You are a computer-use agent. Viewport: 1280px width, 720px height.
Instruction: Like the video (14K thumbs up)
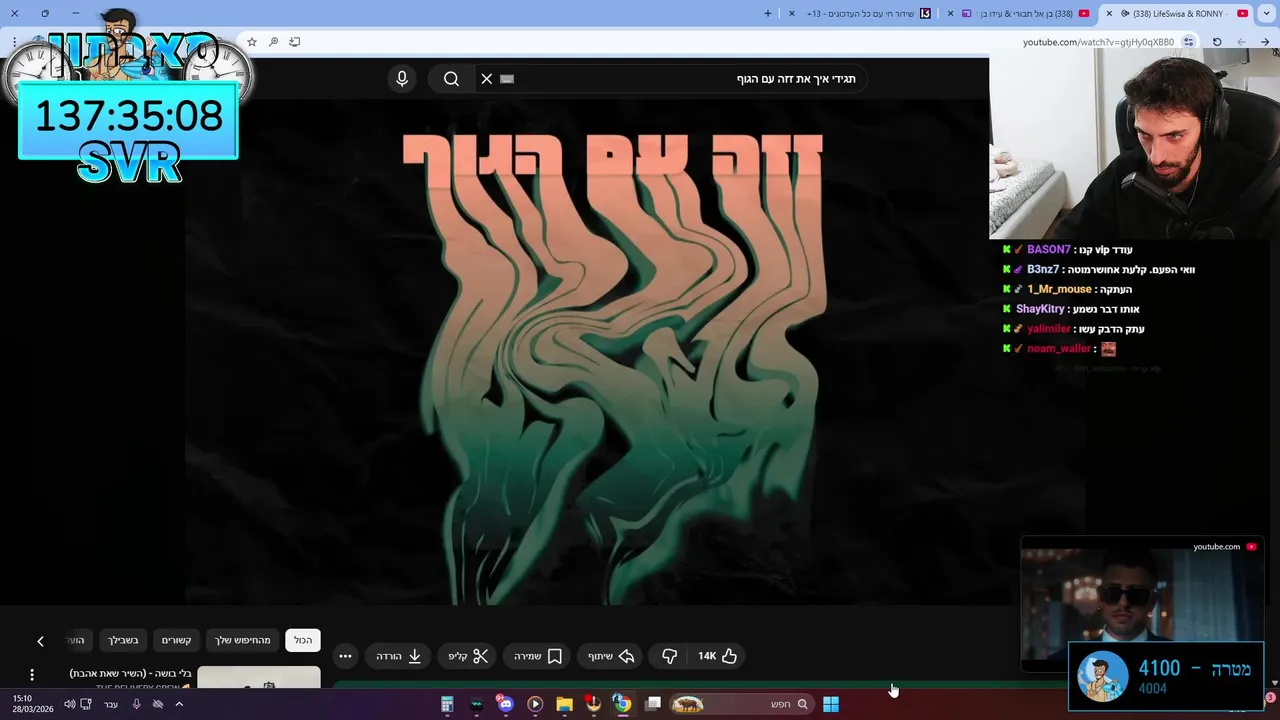(x=717, y=656)
